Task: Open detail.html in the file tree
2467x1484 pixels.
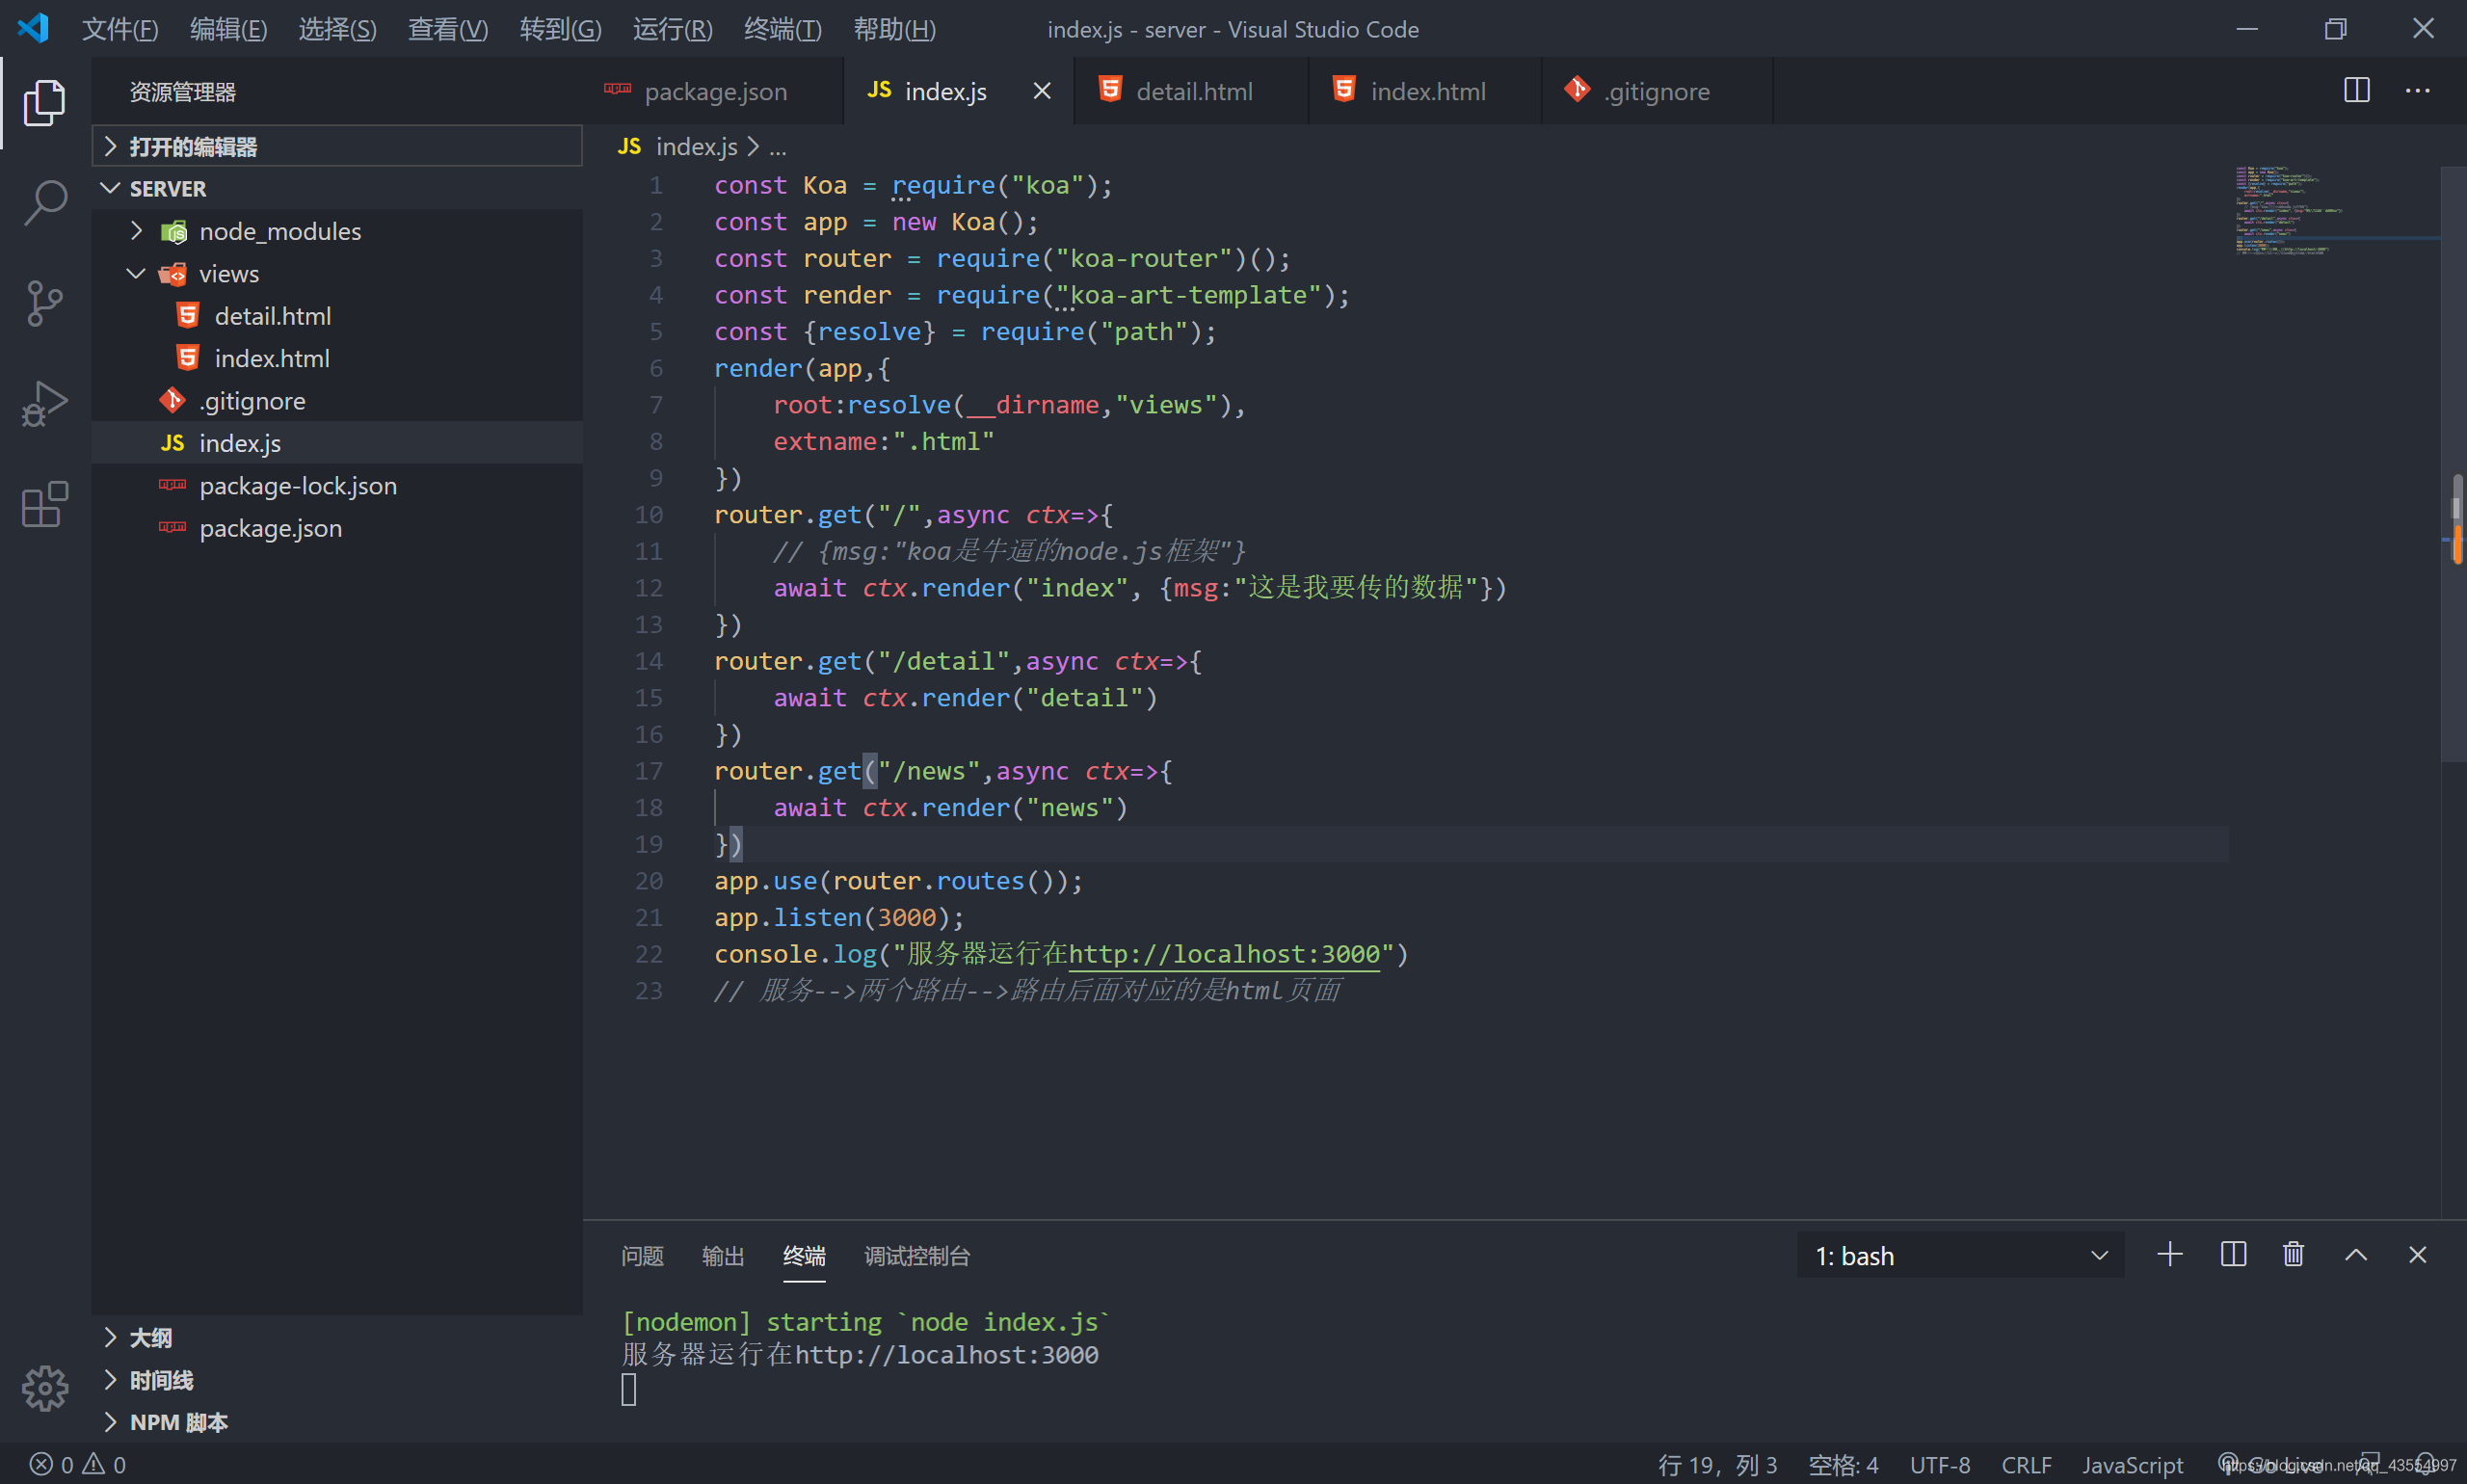Action: (337, 316)
